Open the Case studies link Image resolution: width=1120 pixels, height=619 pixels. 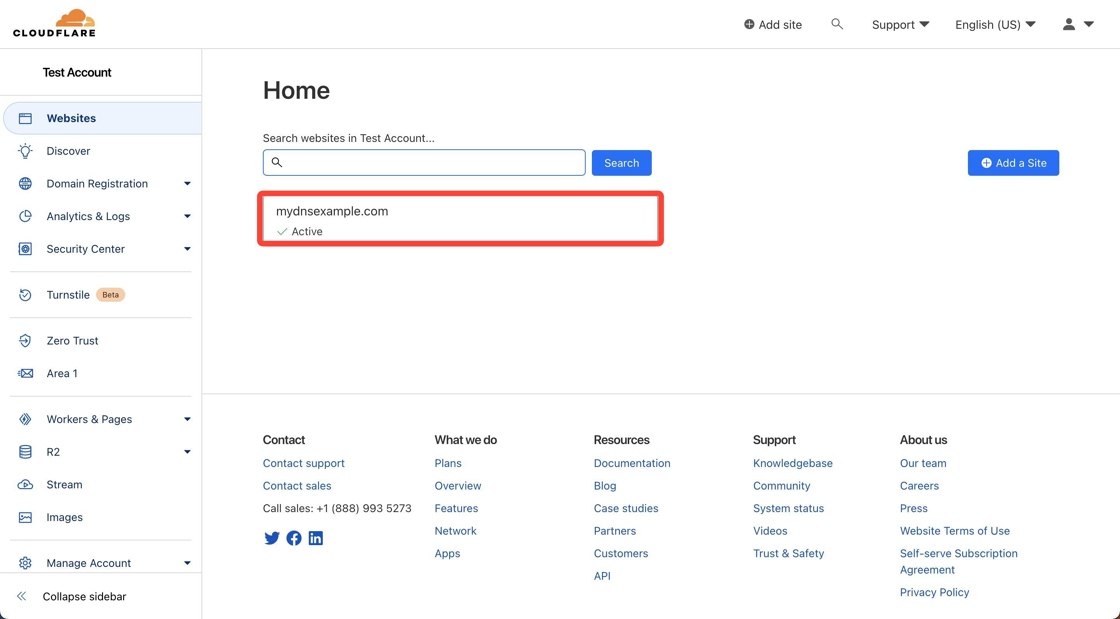click(626, 508)
